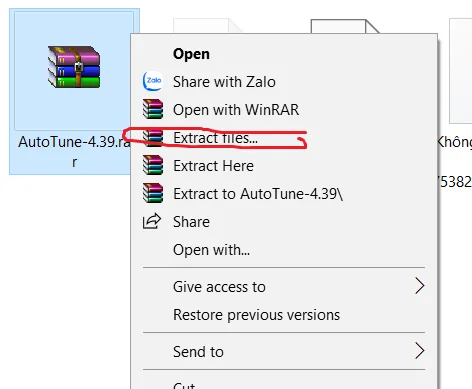Click WinRAR icon beside Extract Here
The image size is (472, 389).
153,165
